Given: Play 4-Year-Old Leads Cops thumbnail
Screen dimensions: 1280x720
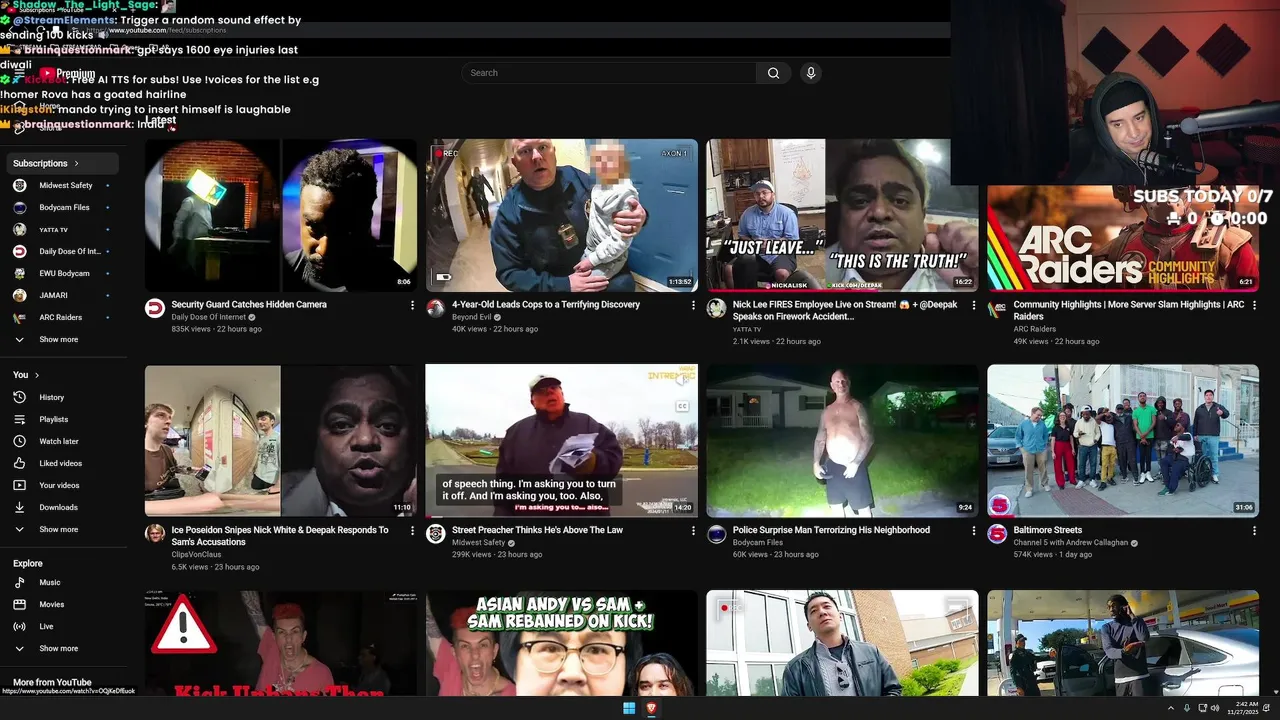Looking at the screenshot, I should point(562,215).
